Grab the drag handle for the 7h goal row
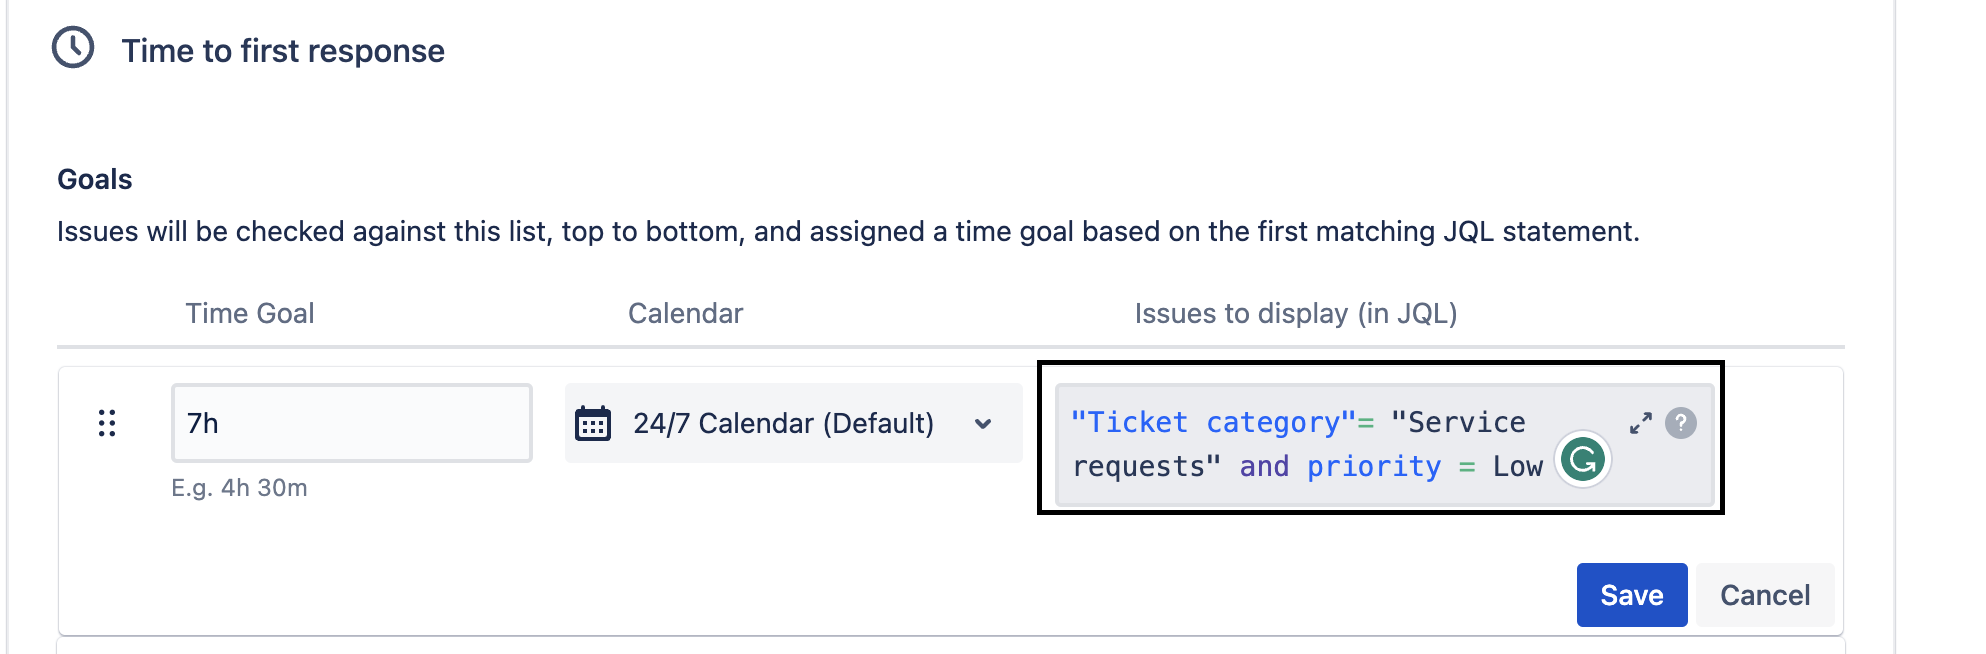The width and height of the screenshot is (1986, 654). pyautogui.click(x=107, y=423)
